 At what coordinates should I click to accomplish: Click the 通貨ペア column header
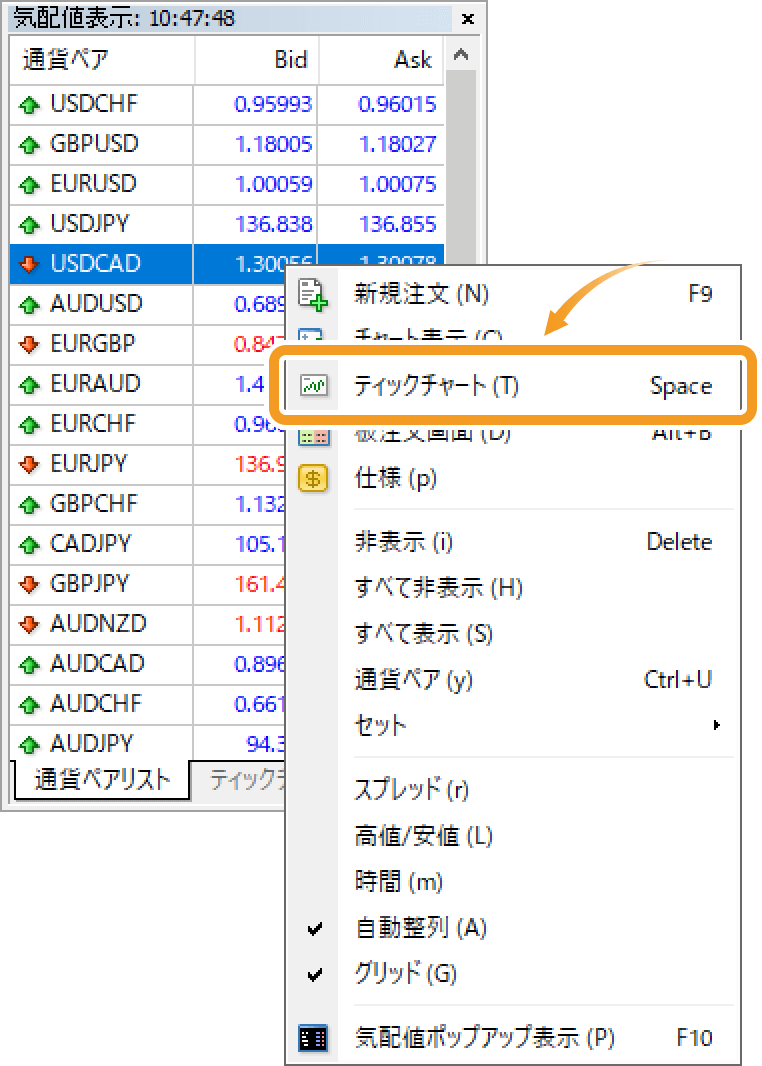[x=102, y=60]
